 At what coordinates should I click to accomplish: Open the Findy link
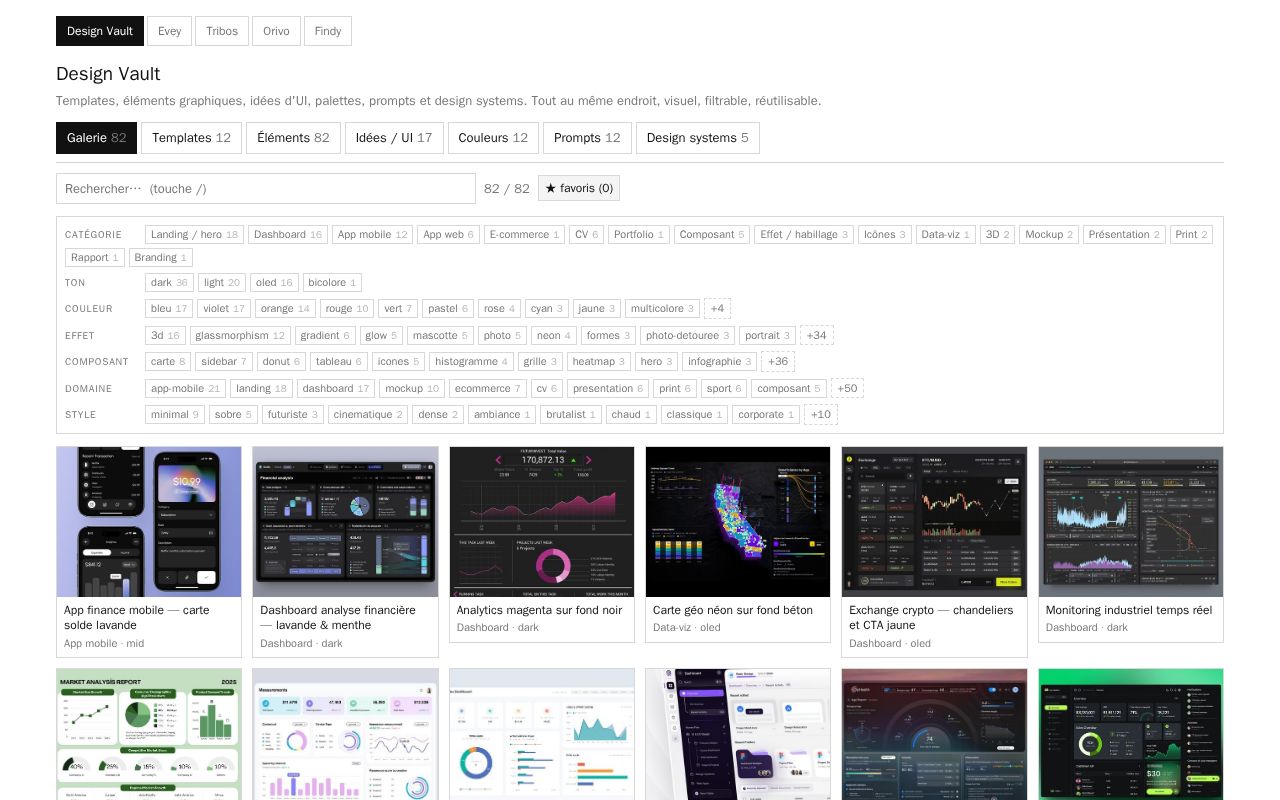tap(328, 31)
